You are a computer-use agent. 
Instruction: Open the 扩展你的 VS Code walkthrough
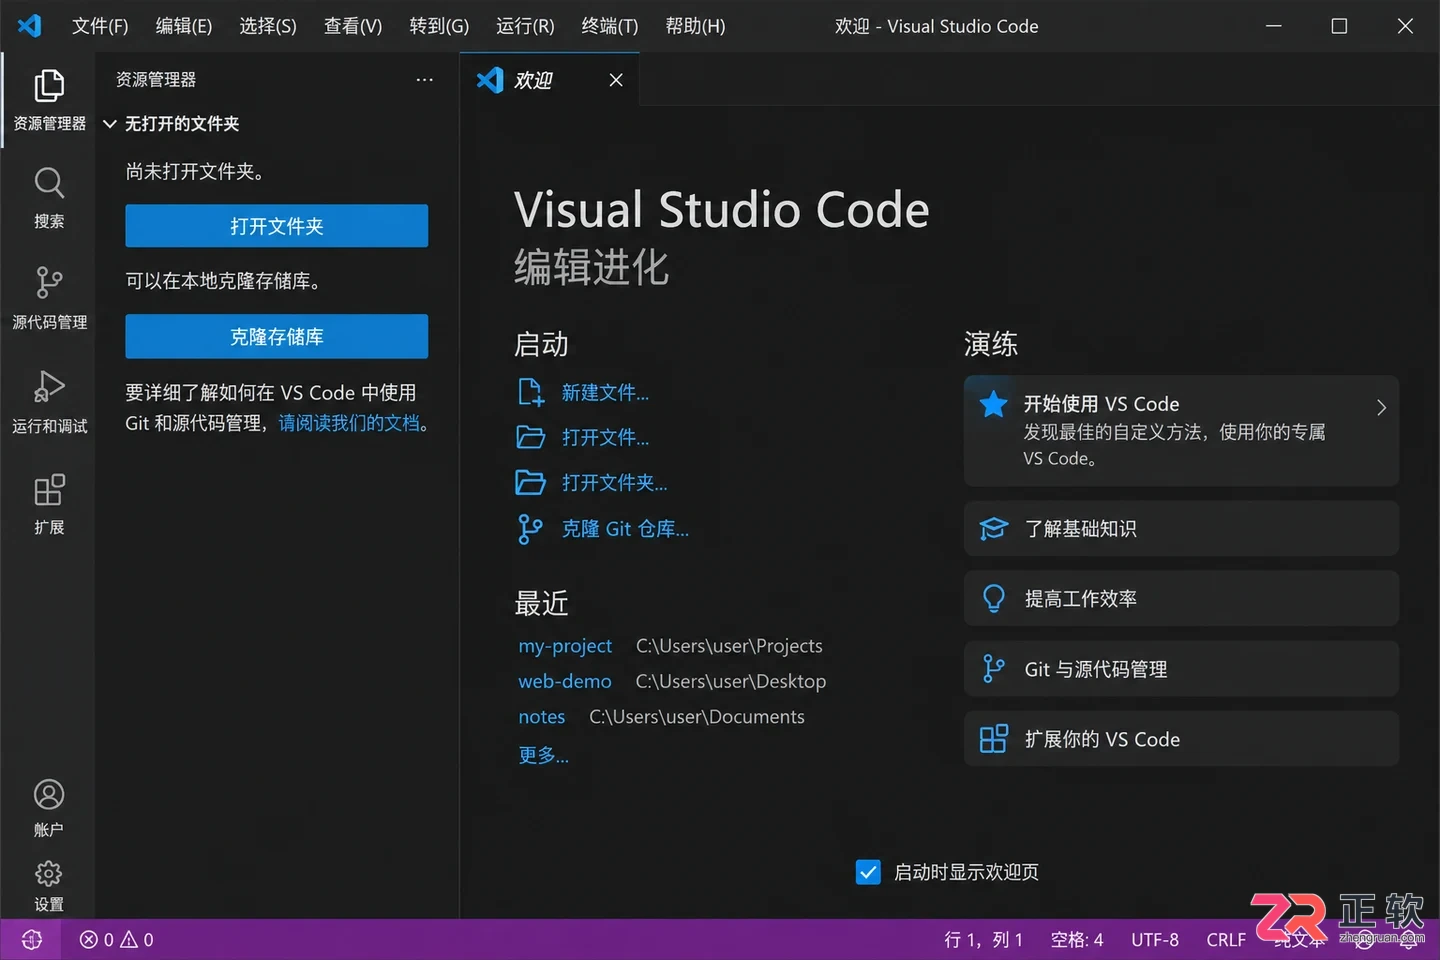tap(1181, 739)
